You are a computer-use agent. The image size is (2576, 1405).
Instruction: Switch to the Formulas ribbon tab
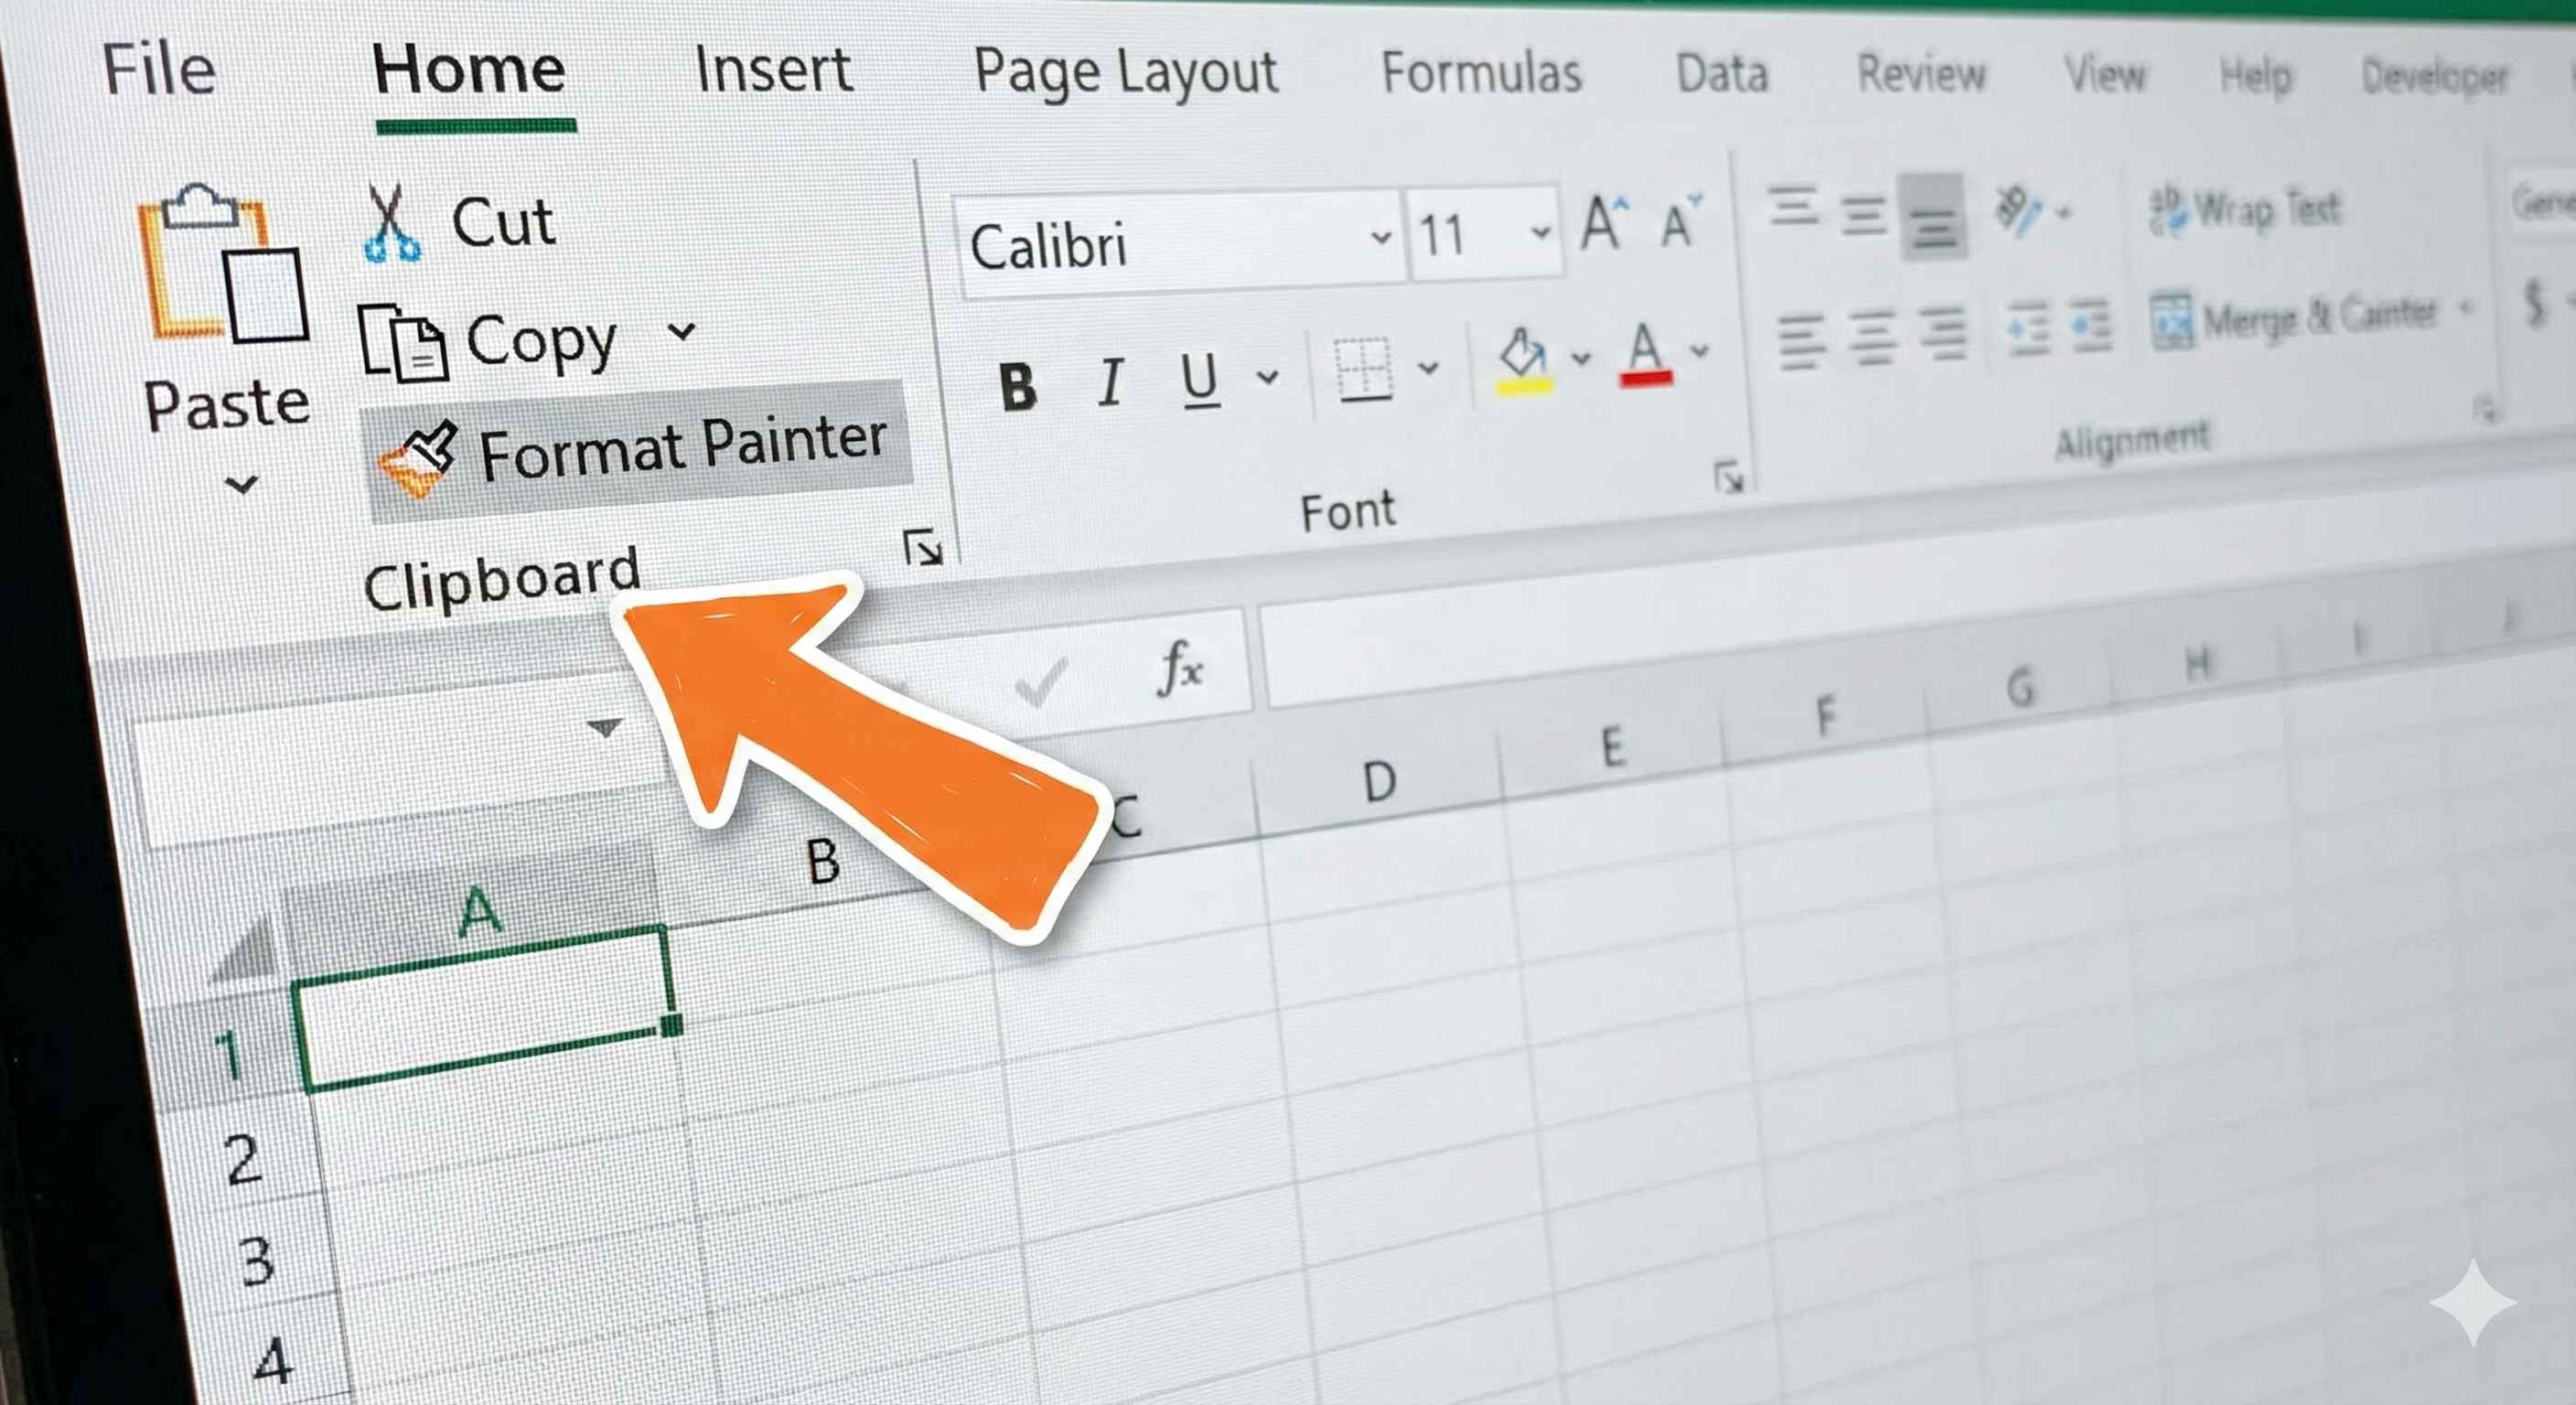(x=1483, y=72)
